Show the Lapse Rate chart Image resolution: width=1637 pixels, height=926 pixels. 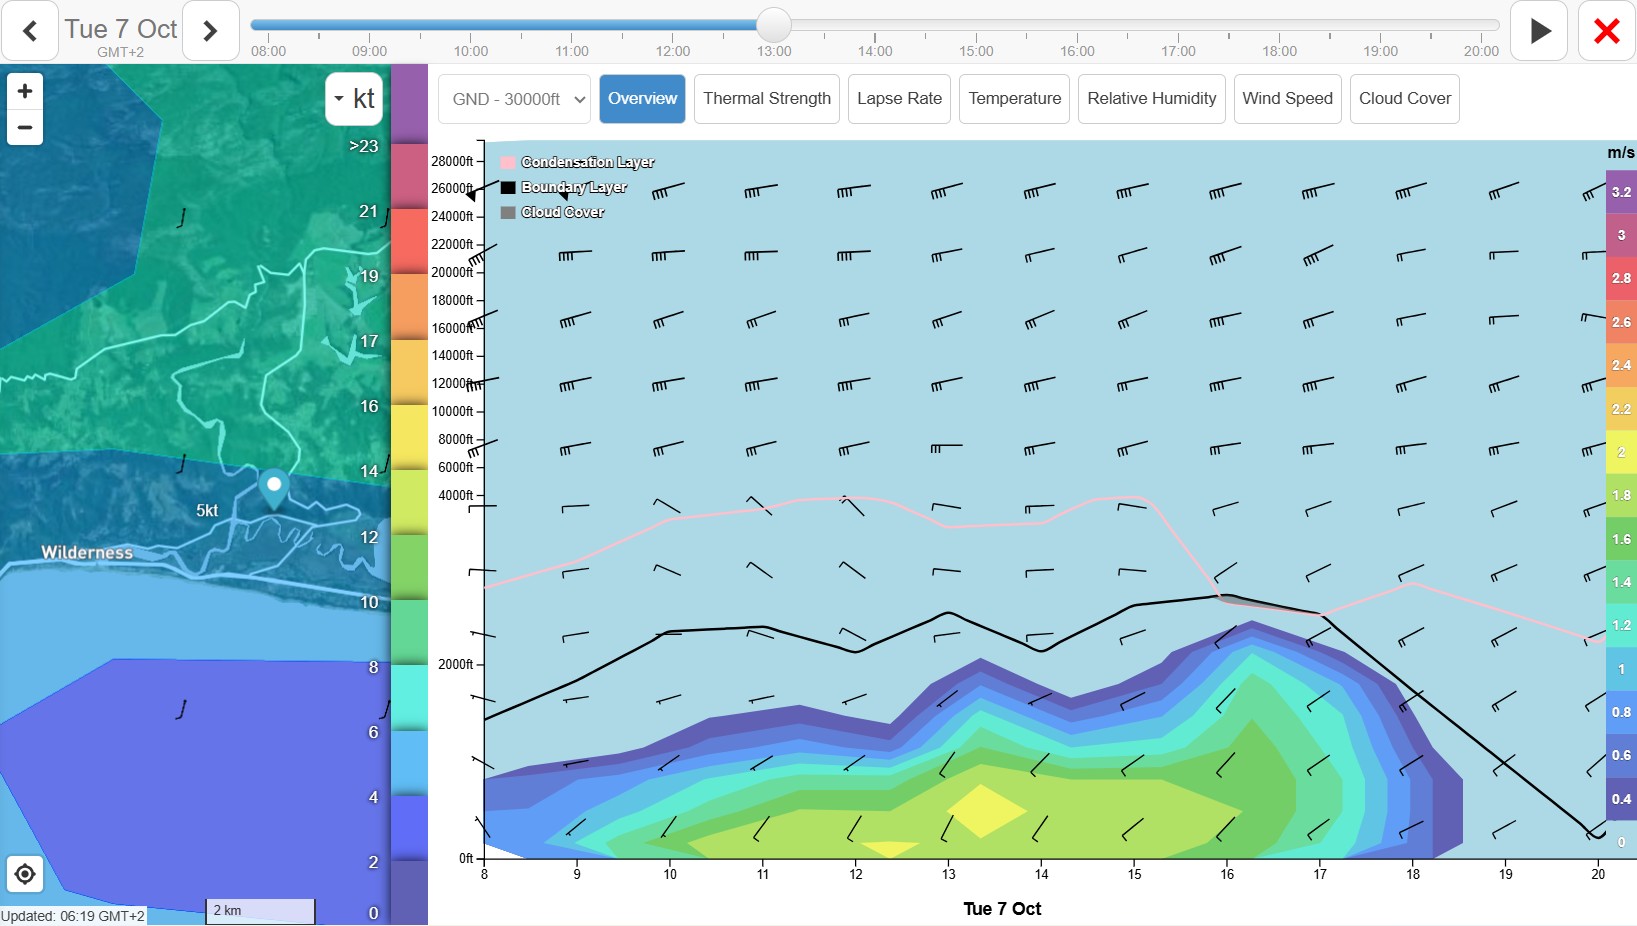tap(899, 99)
